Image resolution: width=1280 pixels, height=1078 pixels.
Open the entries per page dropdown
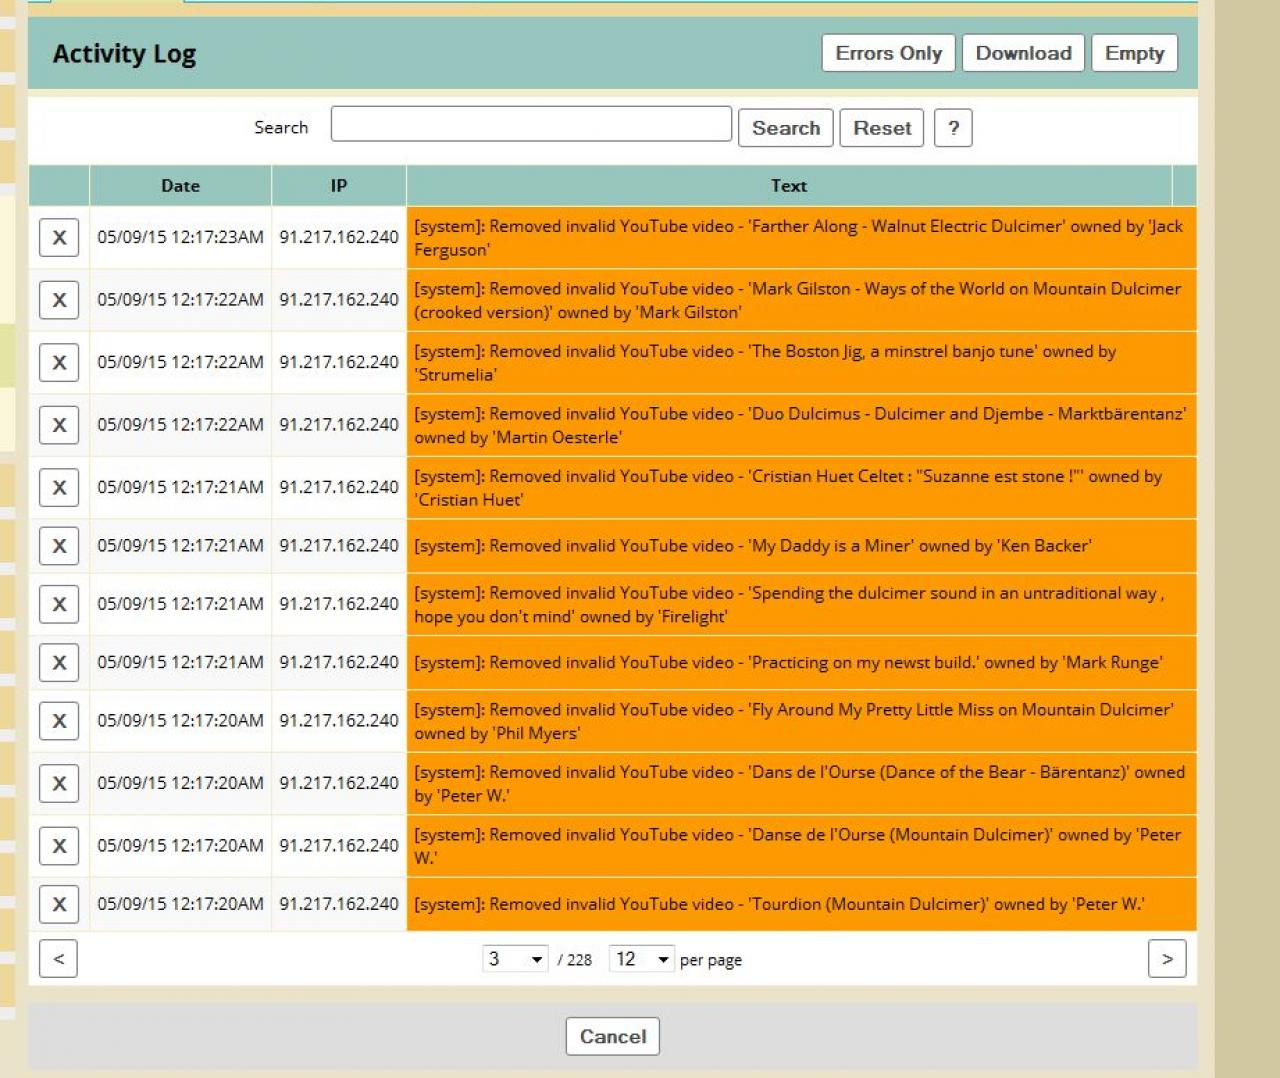(x=641, y=959)
